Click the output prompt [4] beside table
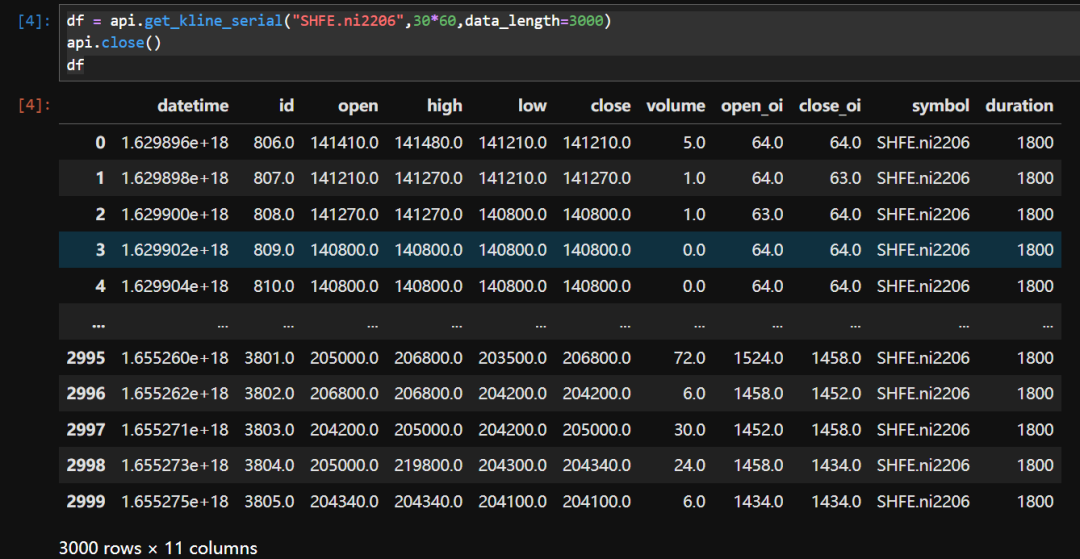Viewport: 1080px width, 559px height. 33,105
